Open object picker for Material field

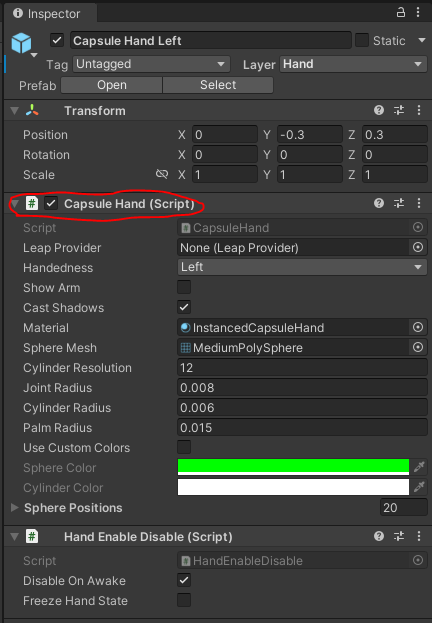pyautogui.click(x=418, y=327)
